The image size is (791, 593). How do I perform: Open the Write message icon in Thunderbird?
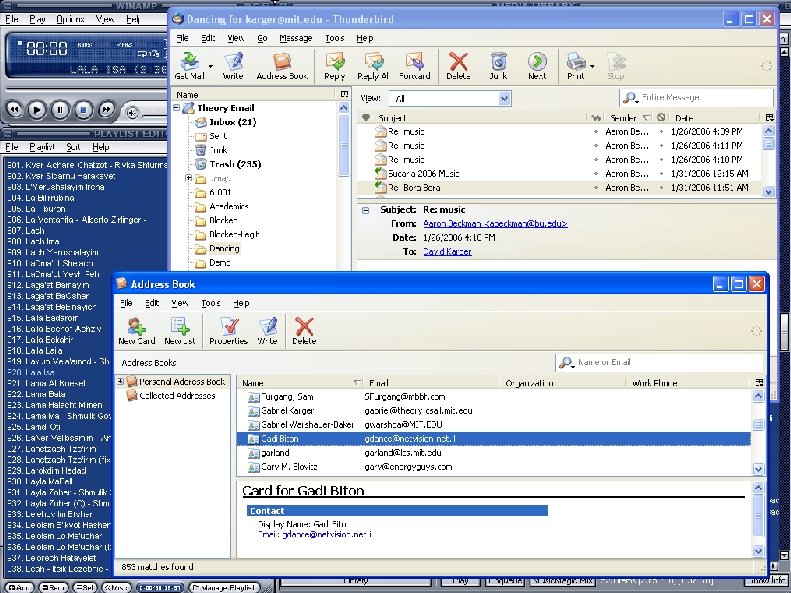[x=233, y=66]
